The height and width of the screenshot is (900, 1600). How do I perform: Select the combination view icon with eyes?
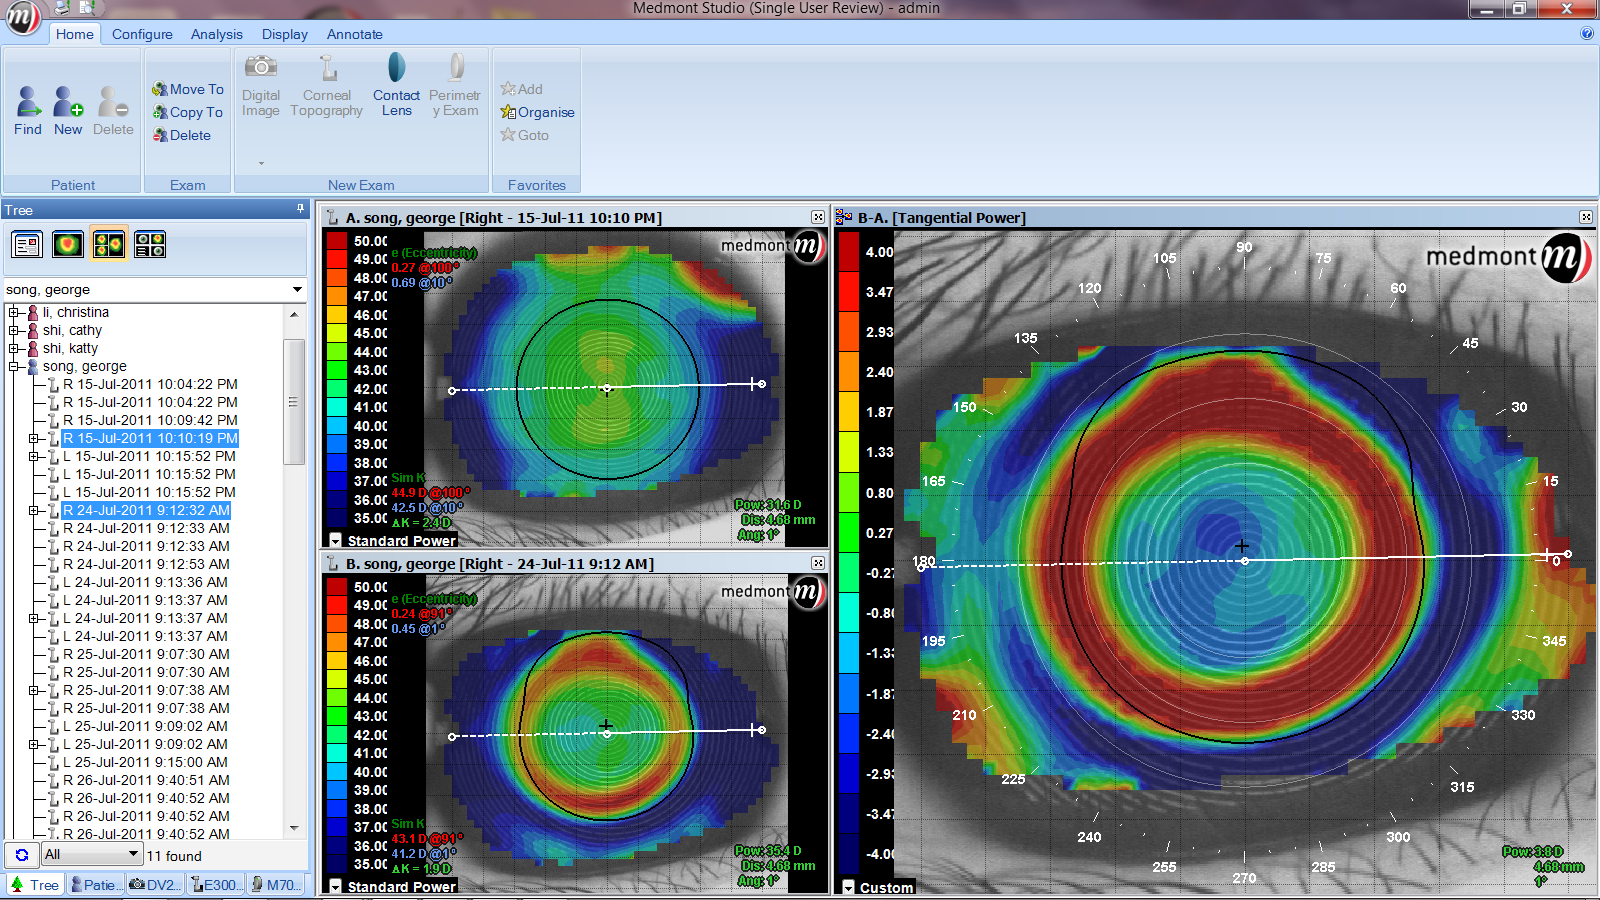click(150, 244)
